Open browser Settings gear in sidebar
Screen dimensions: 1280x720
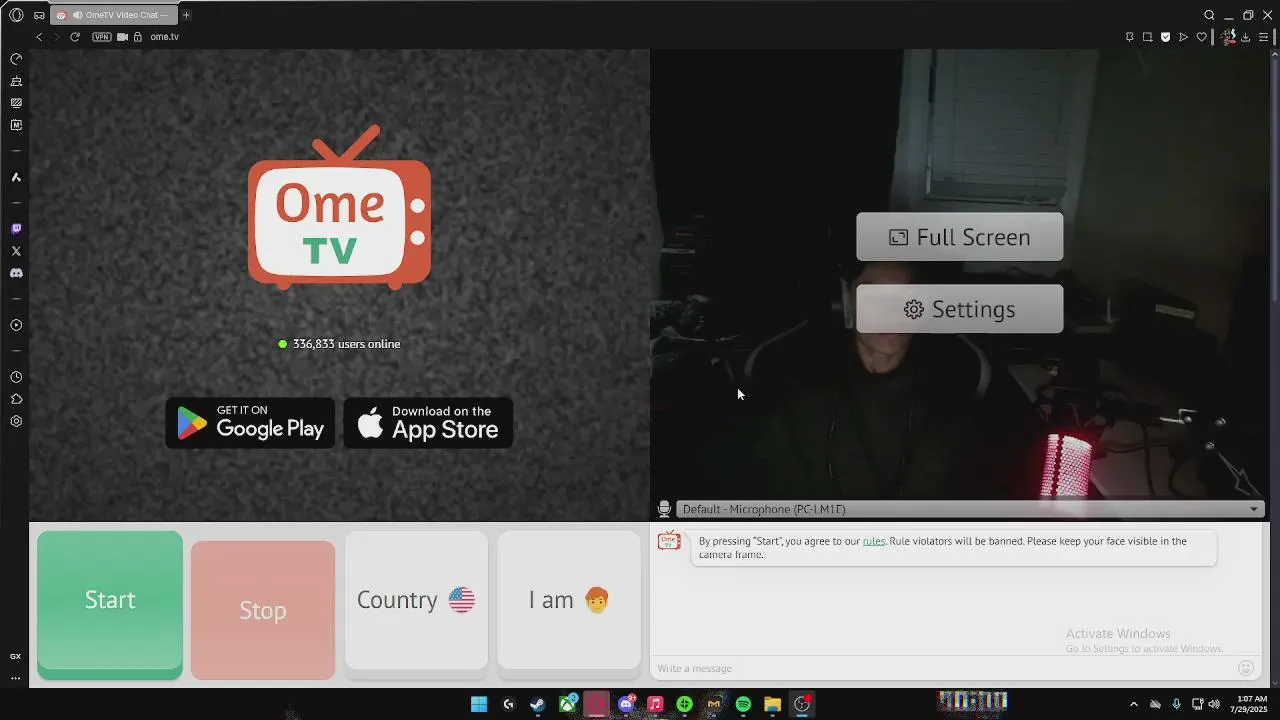tap(16, 421)
